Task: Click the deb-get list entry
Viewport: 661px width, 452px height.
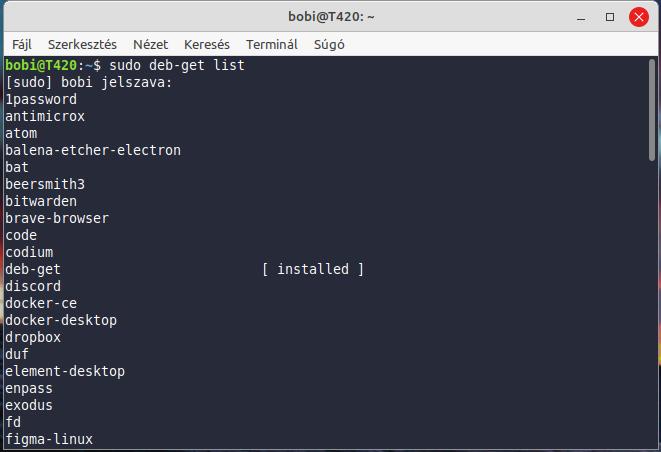Action: (x=33, y=269)
